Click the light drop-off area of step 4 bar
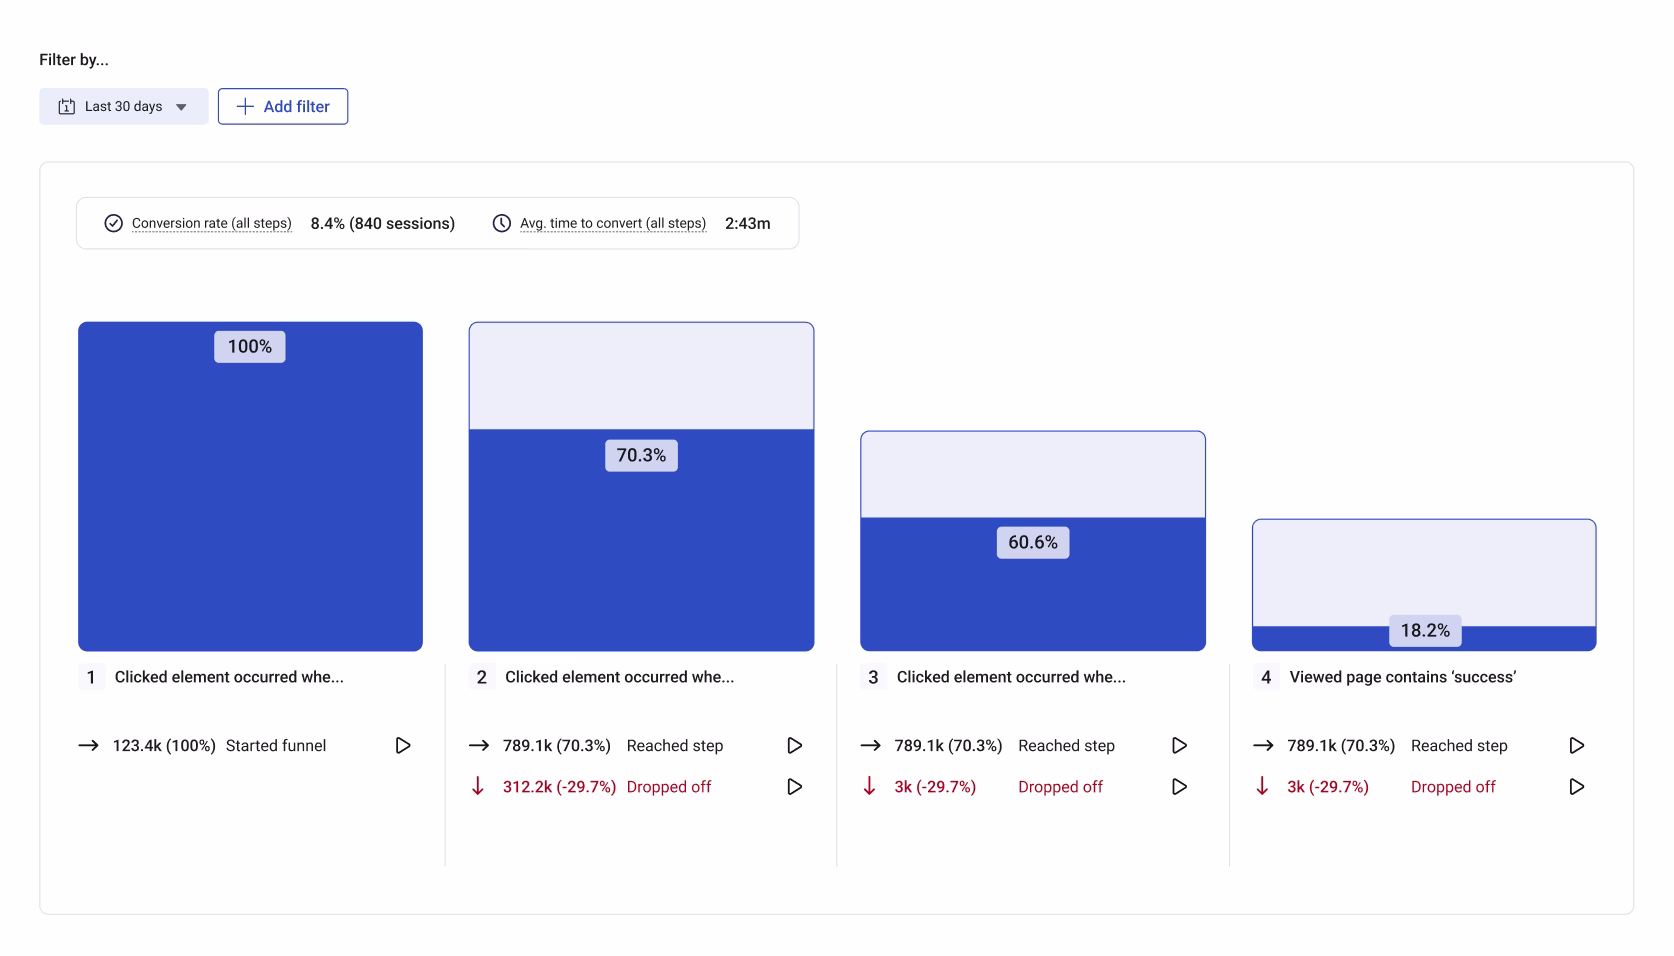Screen dimensions: 1674x956 pyautogui.click(x=1424, y=572)
